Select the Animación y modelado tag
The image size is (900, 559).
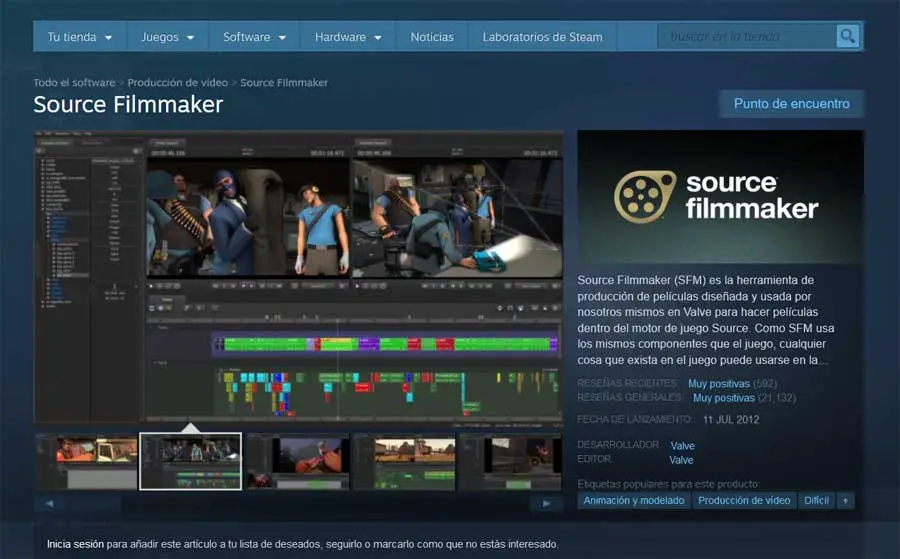coord(634,500)
